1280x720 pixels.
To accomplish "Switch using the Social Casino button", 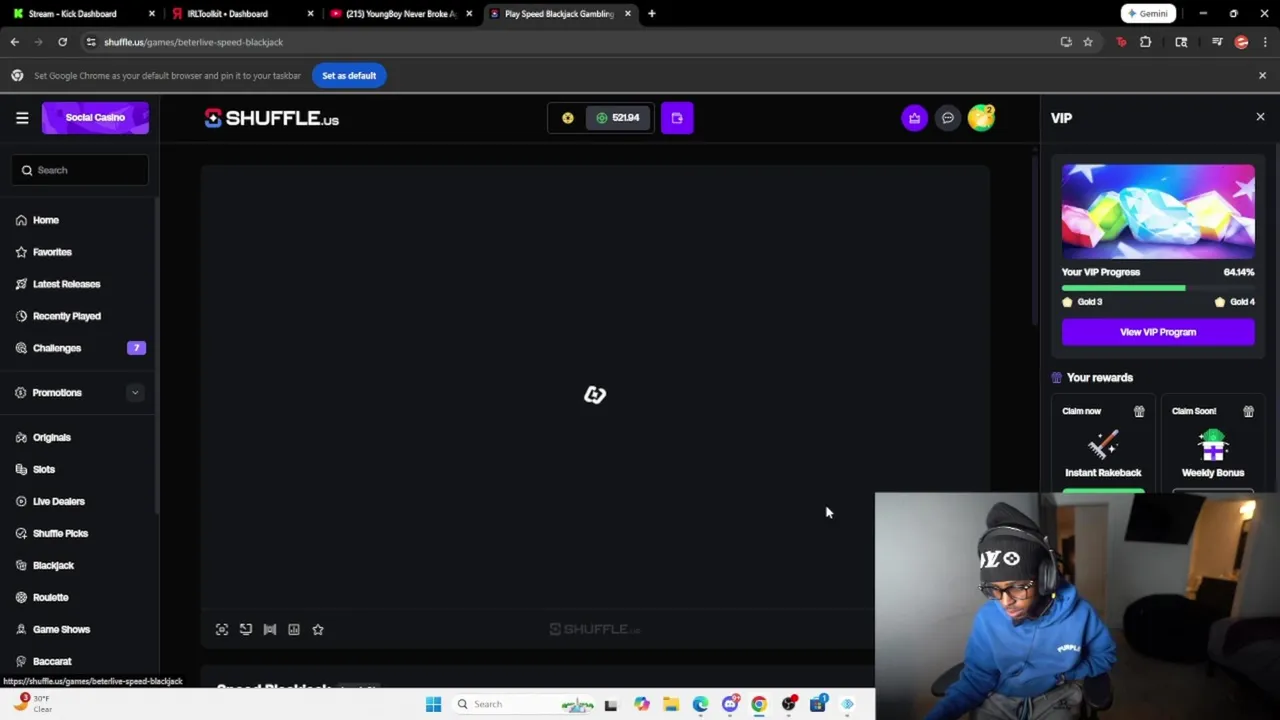I will click(95, 118).
